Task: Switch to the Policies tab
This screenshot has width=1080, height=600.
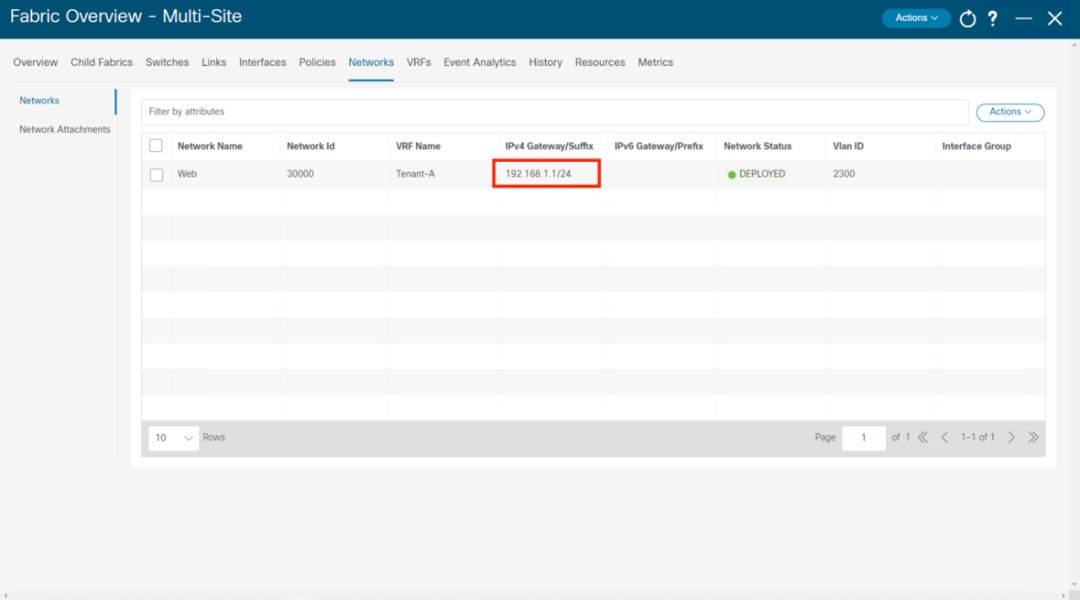Action: (317, 62)
